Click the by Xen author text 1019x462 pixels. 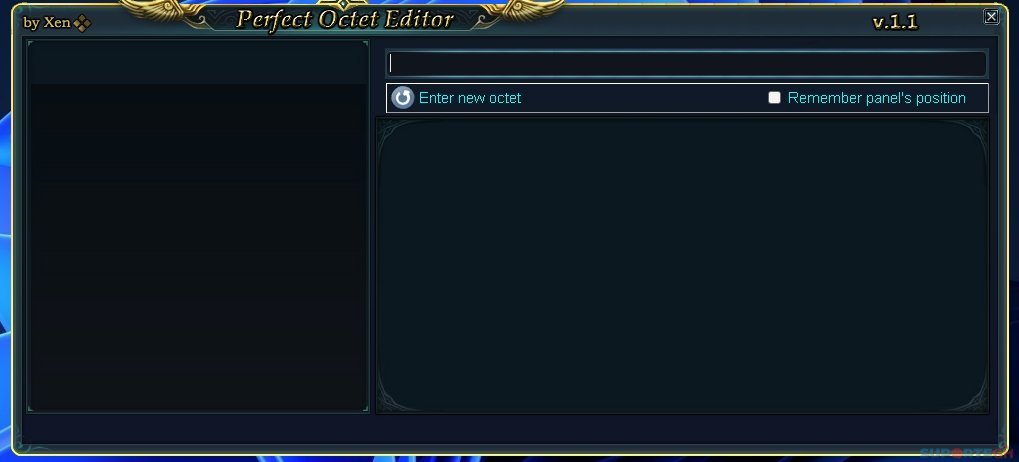coord(47,23)
